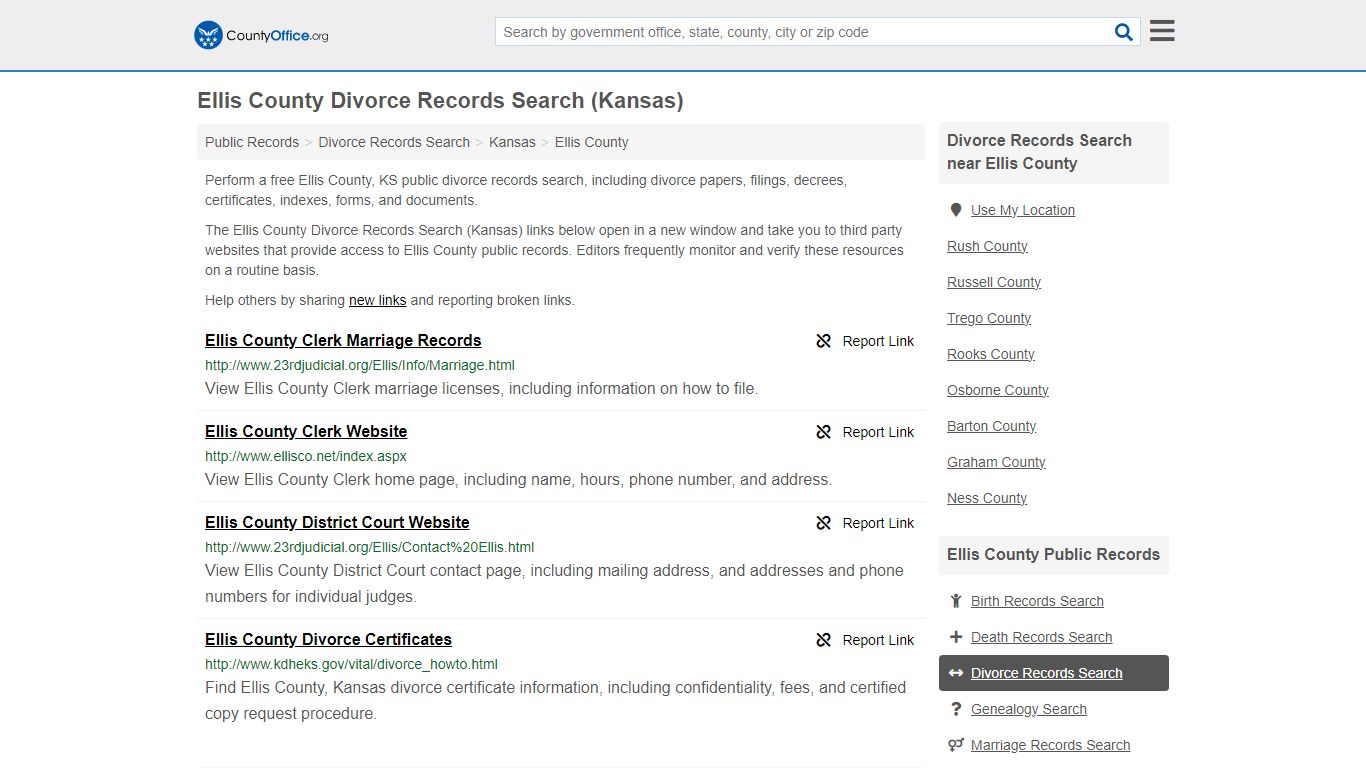Viewport: 1366px width, 768px height.
Task: Open the hamburger menu icon
Action: tap(1162, 31)
